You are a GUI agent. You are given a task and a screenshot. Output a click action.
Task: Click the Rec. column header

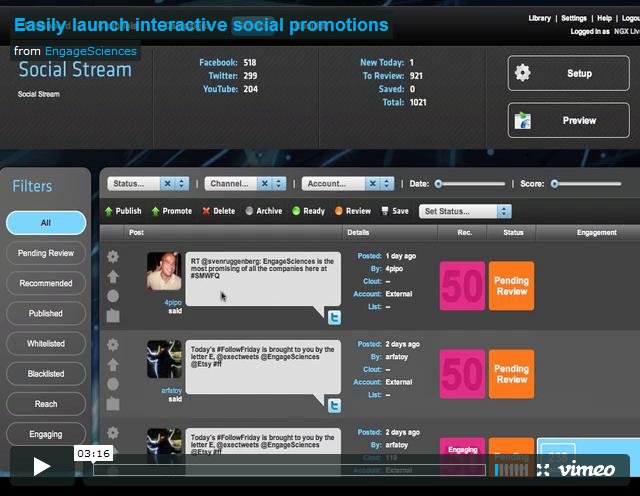pos(464,232)
